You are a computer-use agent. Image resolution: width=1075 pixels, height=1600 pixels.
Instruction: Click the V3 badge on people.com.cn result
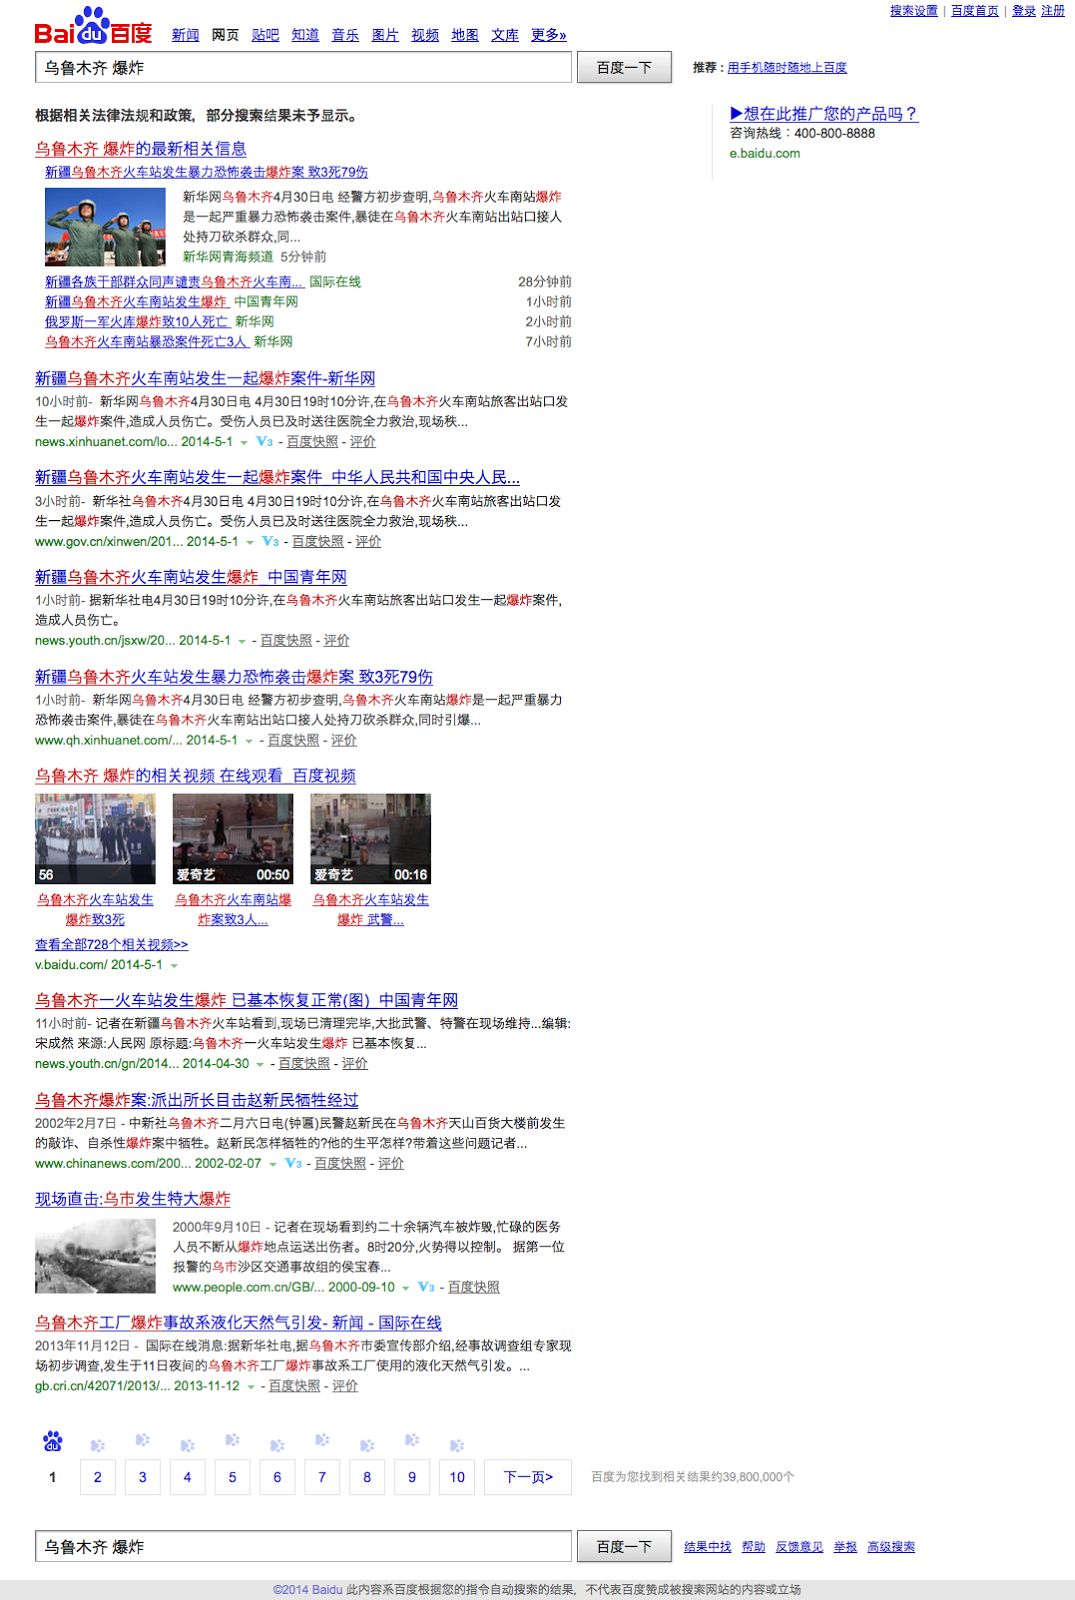point(426,1287)
